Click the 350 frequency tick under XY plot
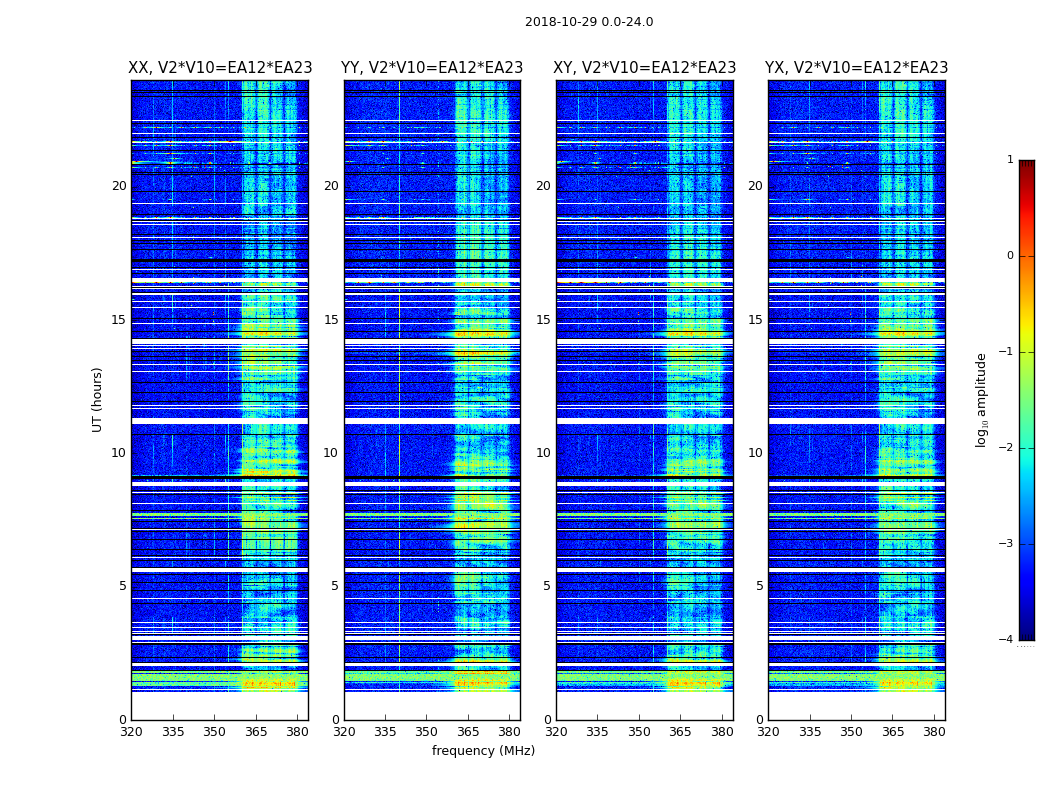The height and width of the screenshot is (800, 1050). [x=639, y=732]
